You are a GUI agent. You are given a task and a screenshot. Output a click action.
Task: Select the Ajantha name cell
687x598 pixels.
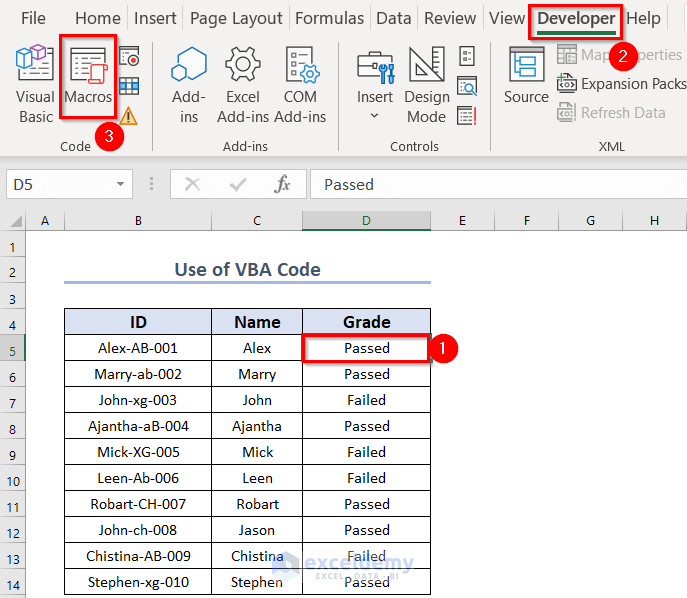pyautogui.click(x=257, y=426)
